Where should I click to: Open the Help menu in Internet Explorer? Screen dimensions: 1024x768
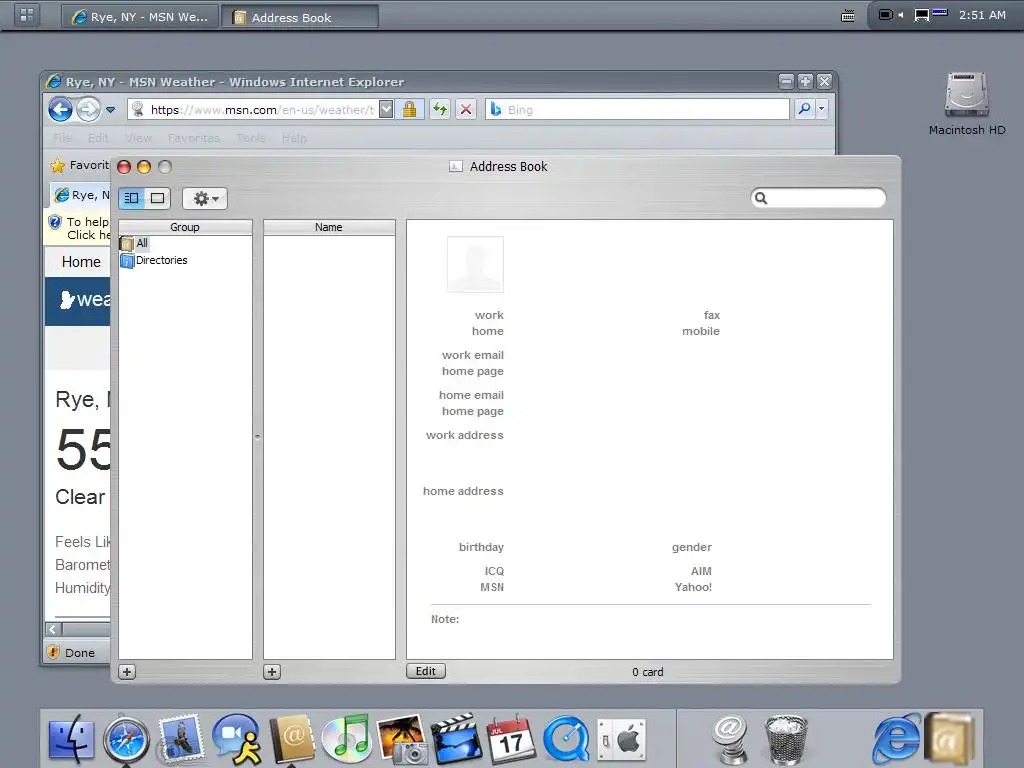(x=295, y=138)
